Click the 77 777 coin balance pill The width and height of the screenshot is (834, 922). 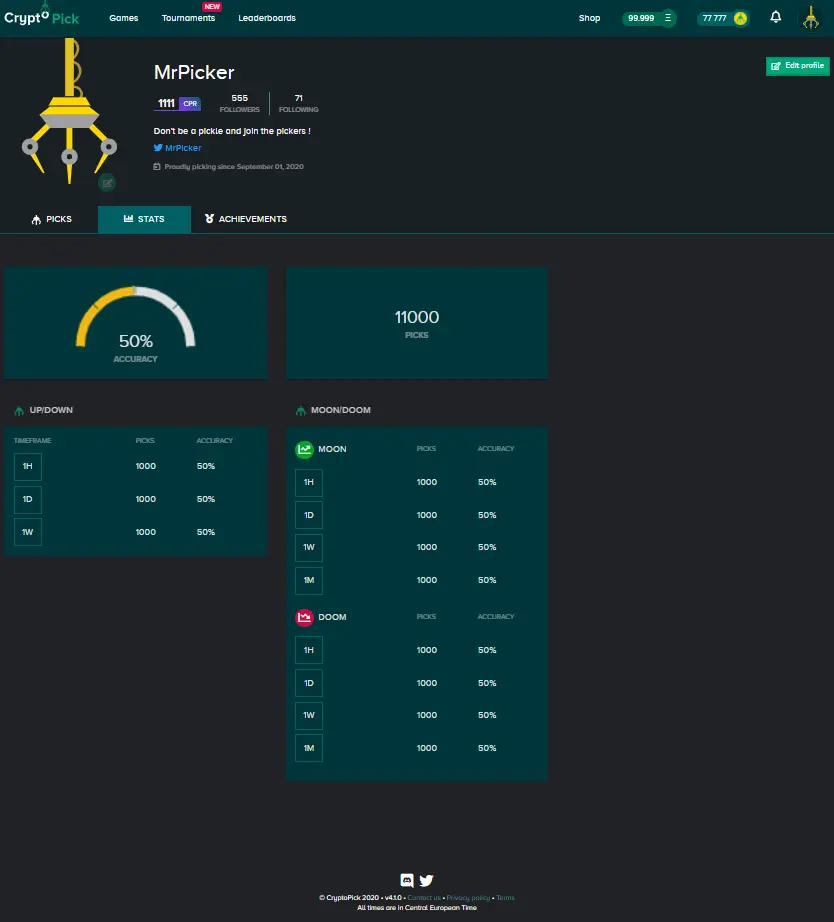(x=723, y=18)
